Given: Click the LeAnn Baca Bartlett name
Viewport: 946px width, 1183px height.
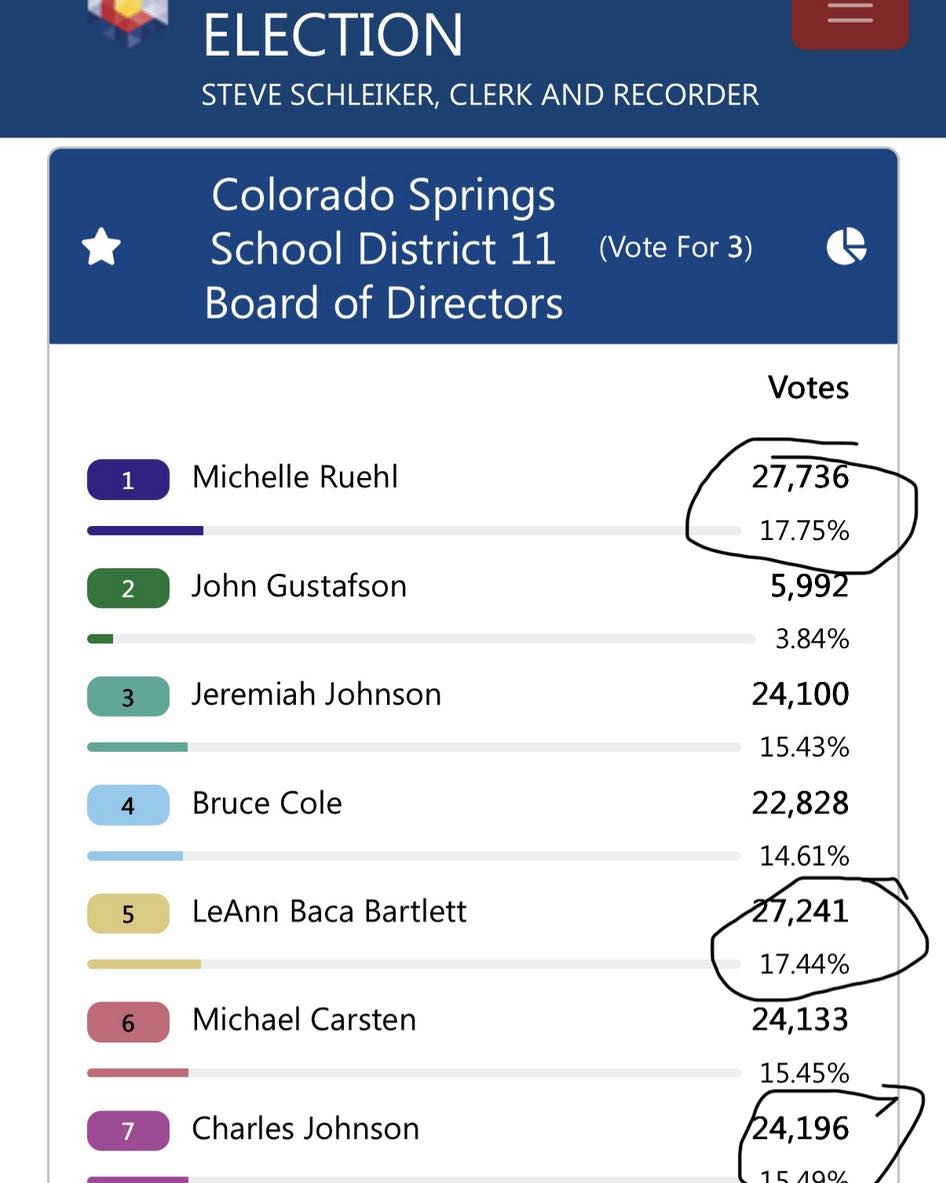Looking at the screenshot, I should 329,911.
